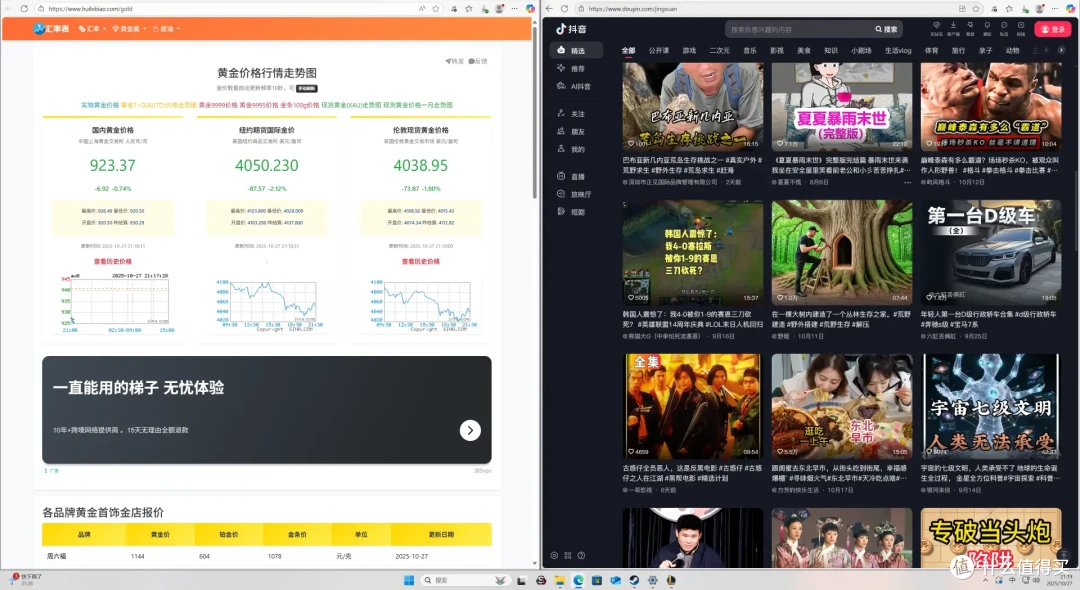Favorite the huilvbiao page with the star icon

pyautogui.click(x=435, y=9)
